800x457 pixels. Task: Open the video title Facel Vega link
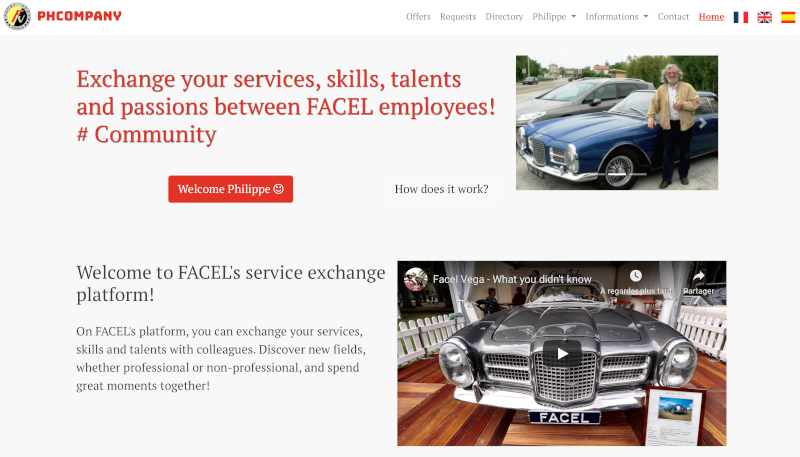(x=512, y=280)
